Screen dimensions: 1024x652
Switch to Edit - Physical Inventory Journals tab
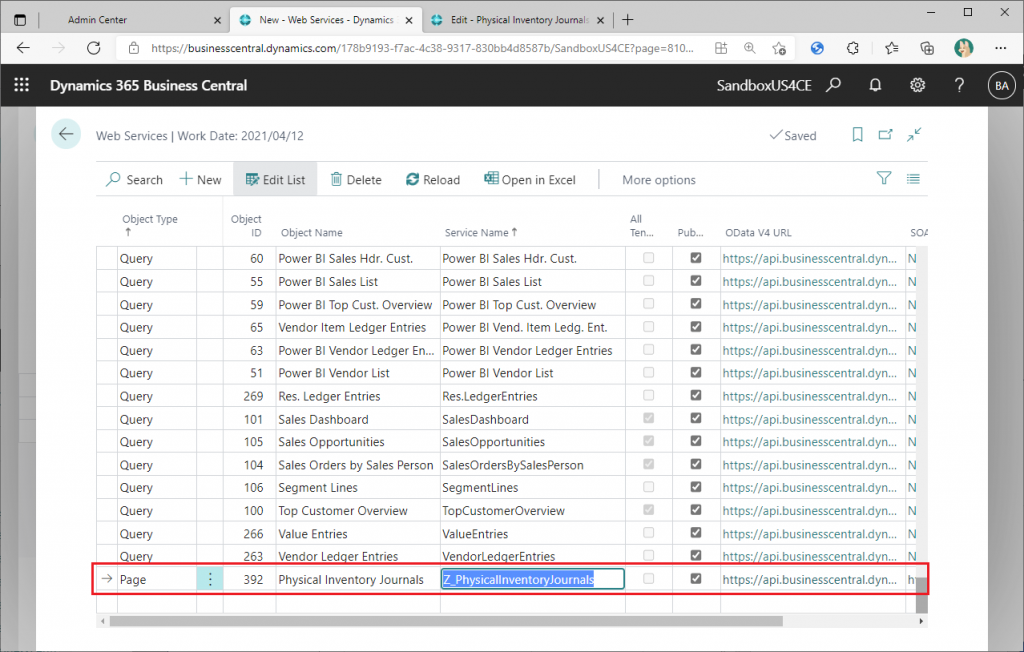click(519, 20)
